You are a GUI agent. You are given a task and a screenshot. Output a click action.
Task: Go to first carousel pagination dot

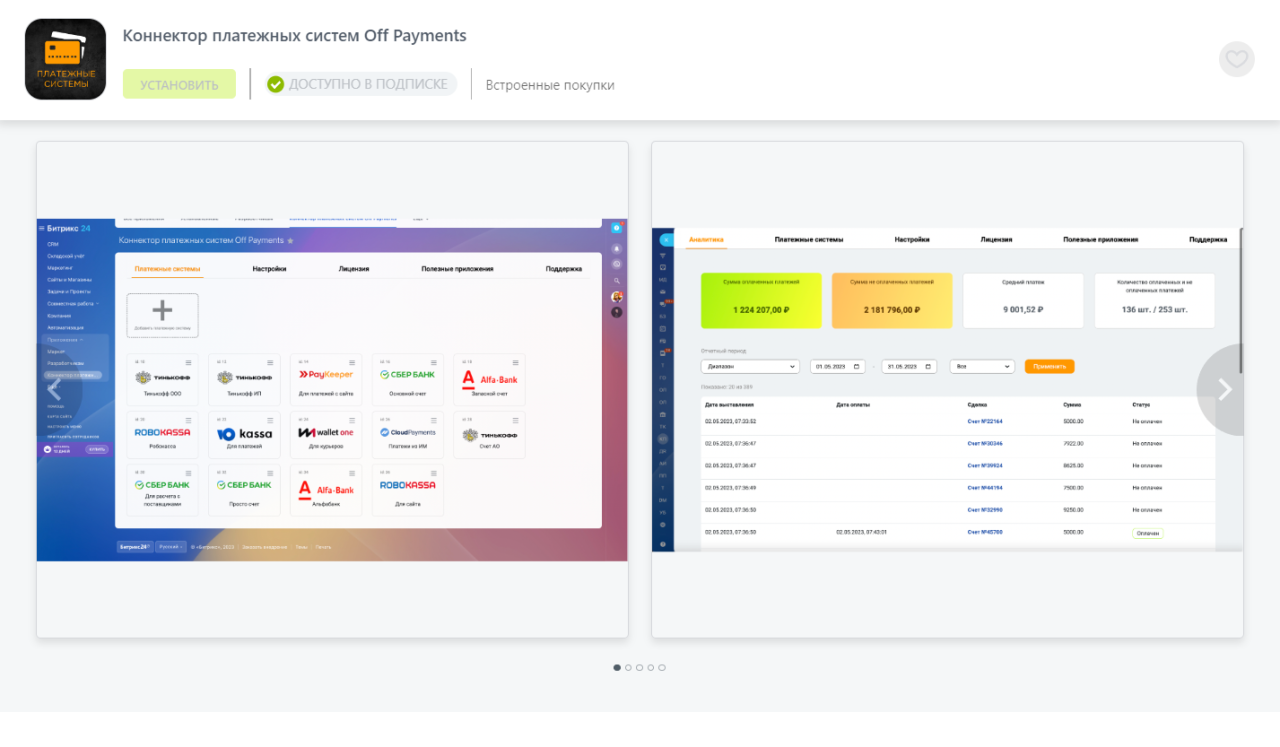pos(617,667)
